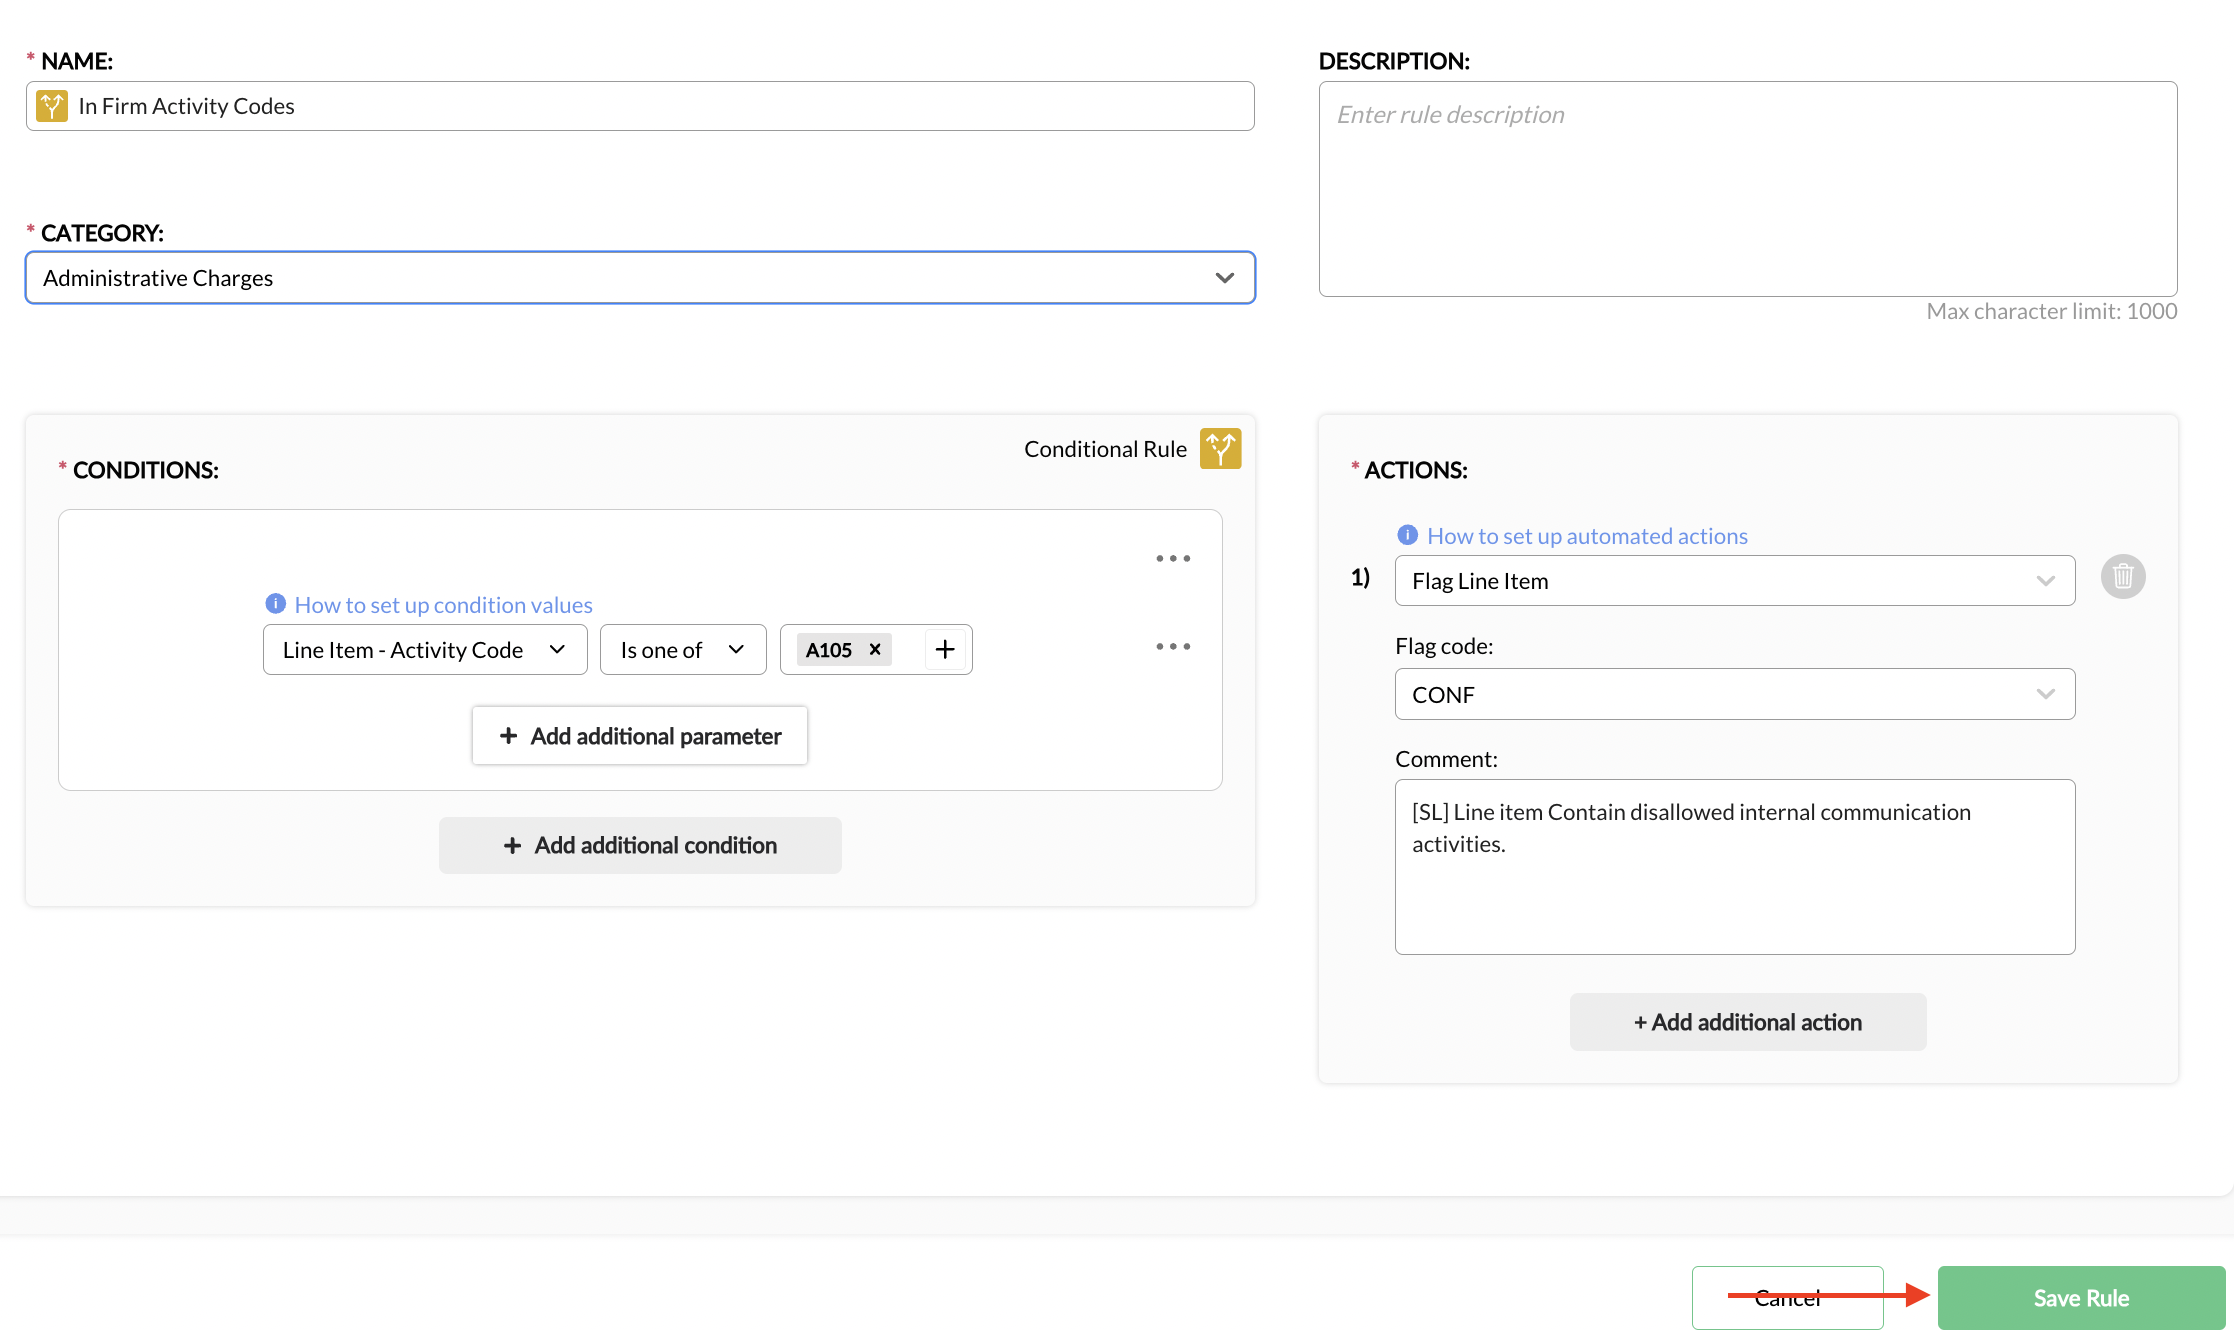Open 'How to set up automated actions' link
The height and width of the screenshot is (1330, 2234).
click(x=1587, y=536)
